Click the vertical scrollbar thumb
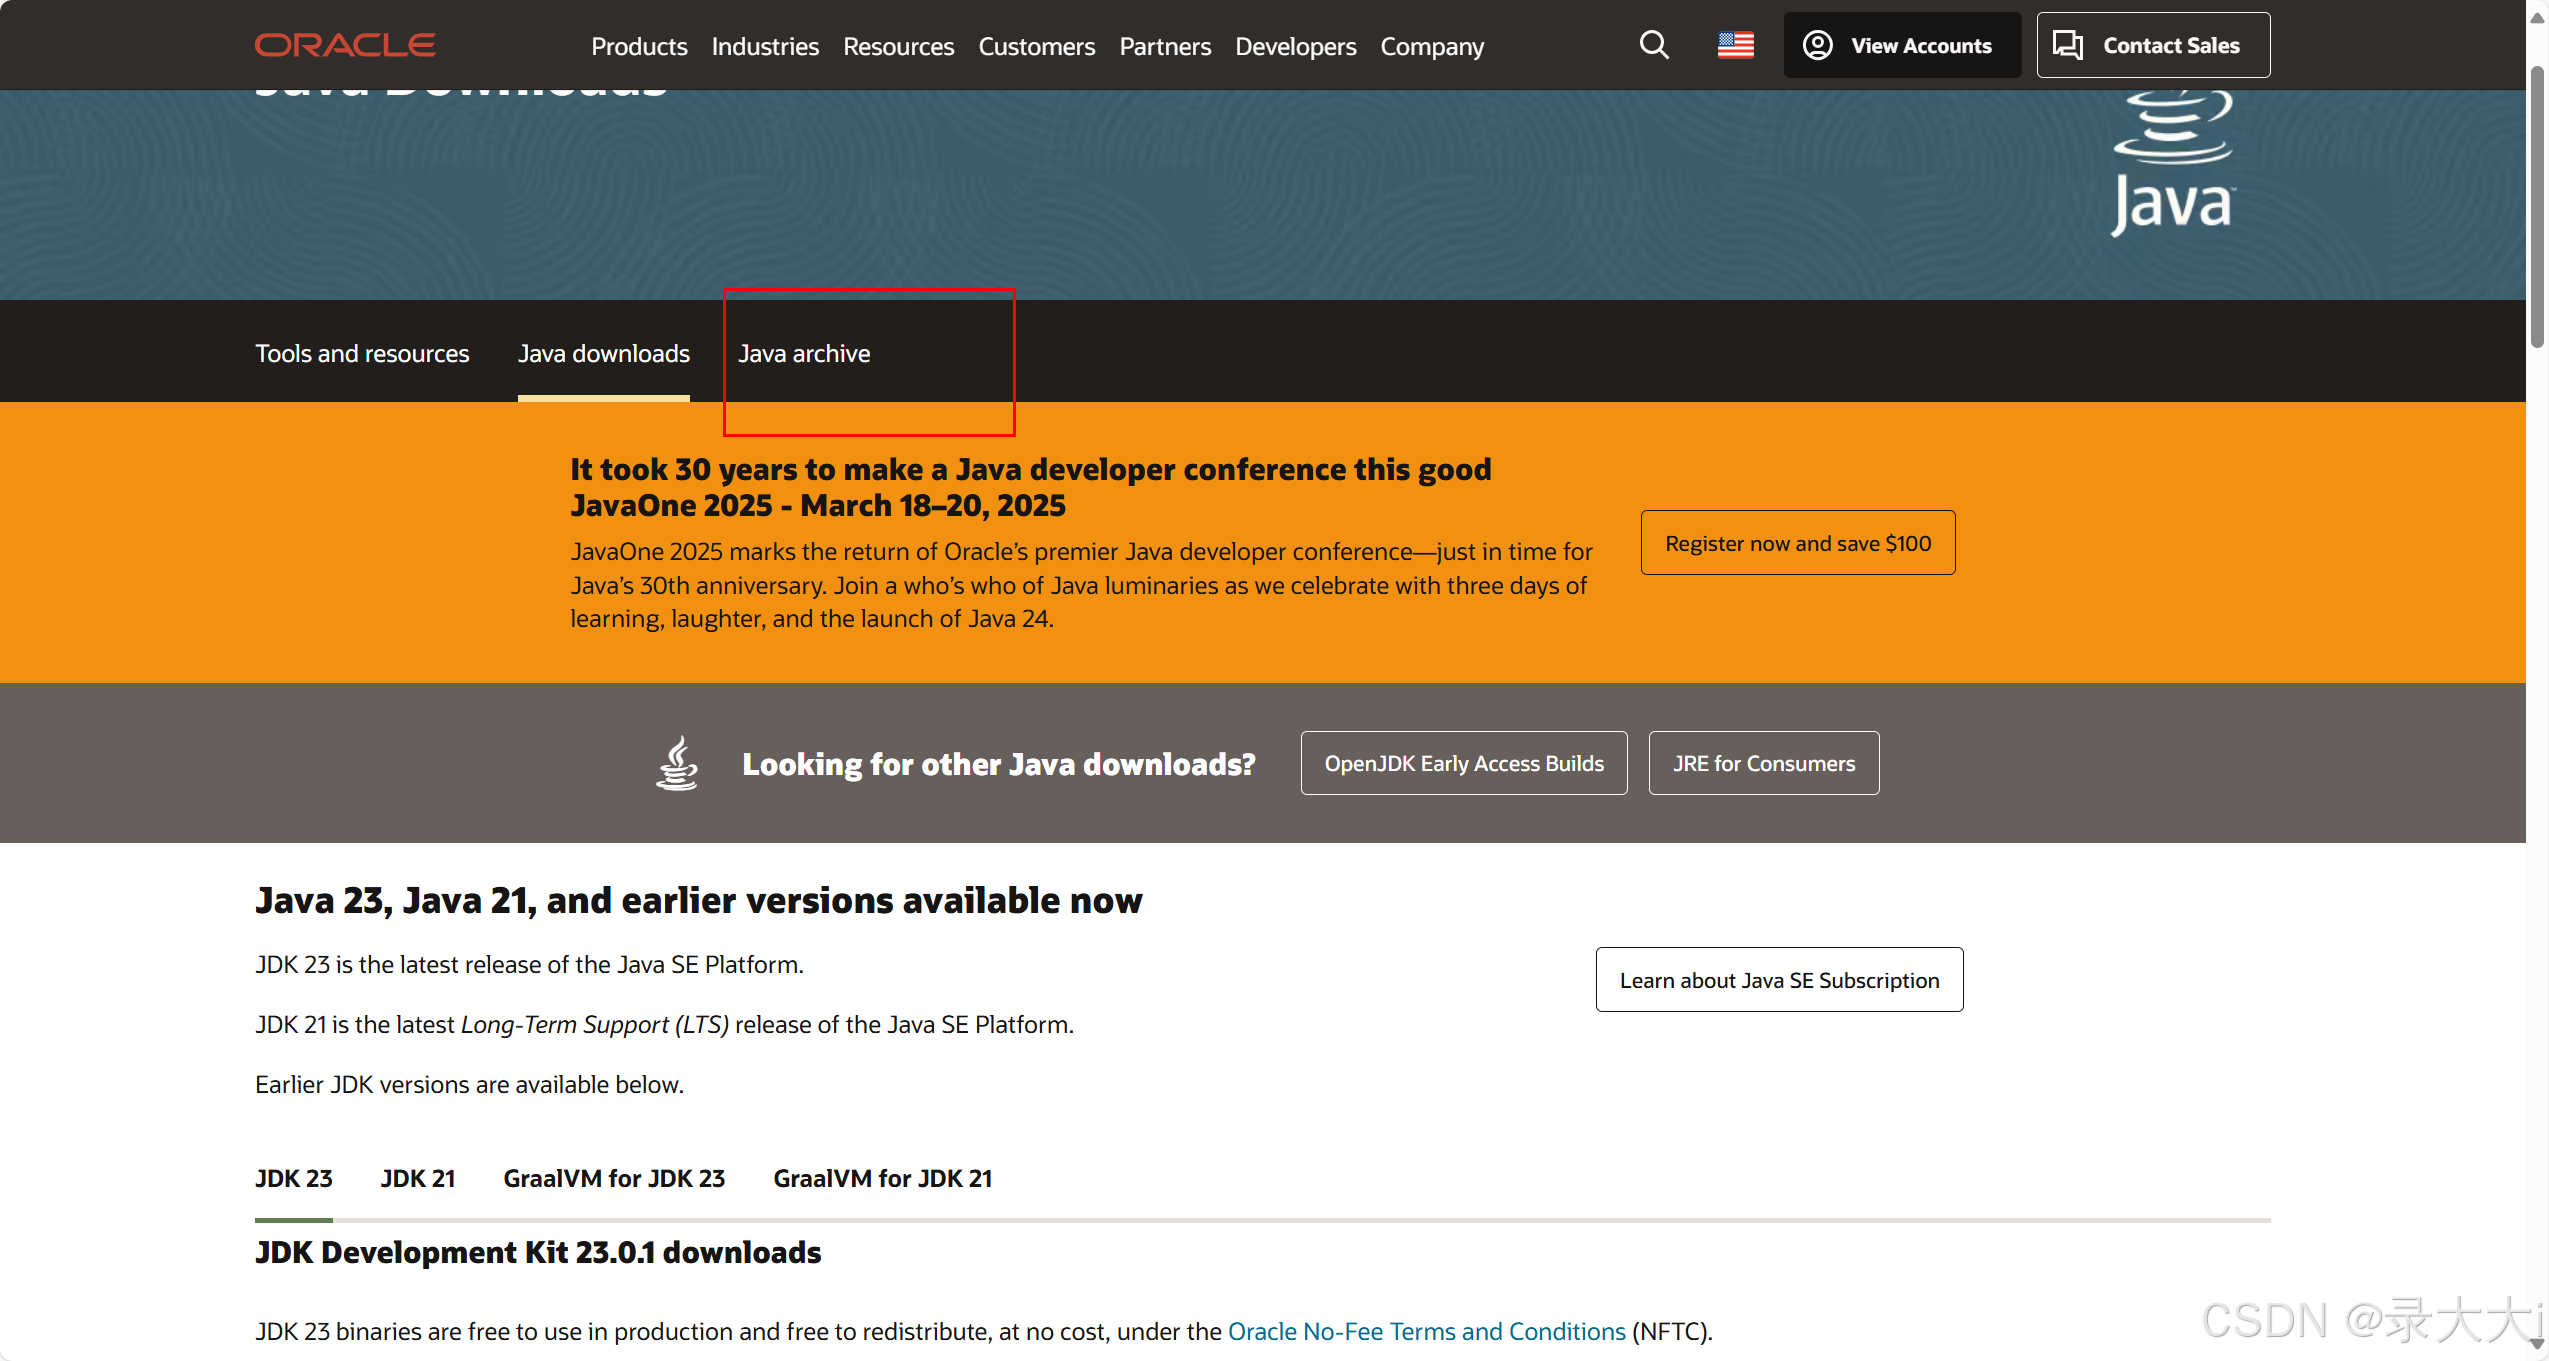 [x=2537, y=205]
